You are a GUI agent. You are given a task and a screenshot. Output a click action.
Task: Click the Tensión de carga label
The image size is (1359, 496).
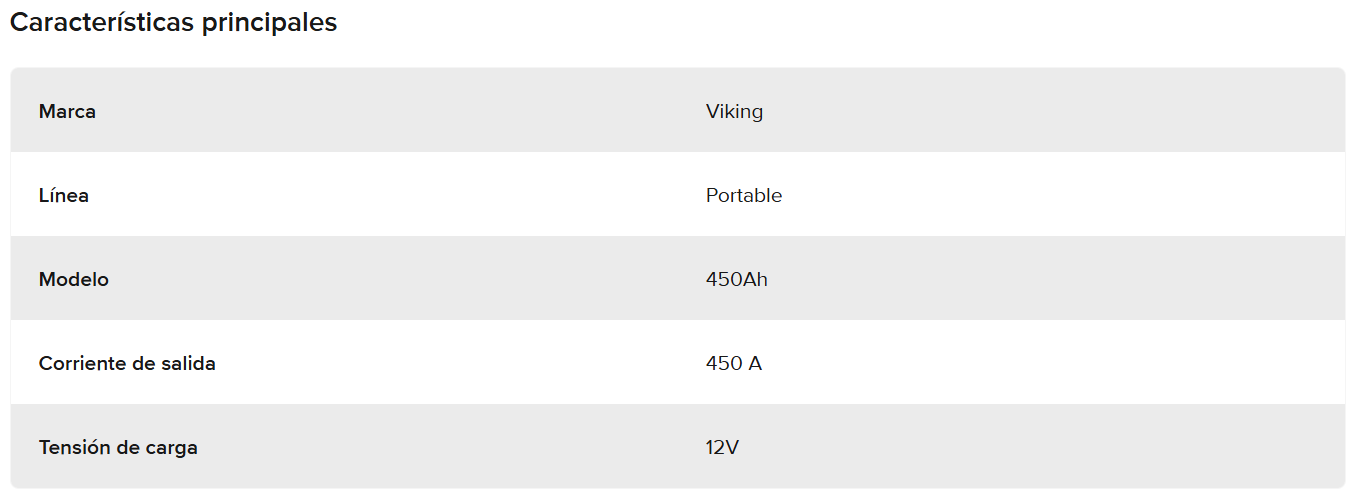pyautogui.click(x=118, y=448)
